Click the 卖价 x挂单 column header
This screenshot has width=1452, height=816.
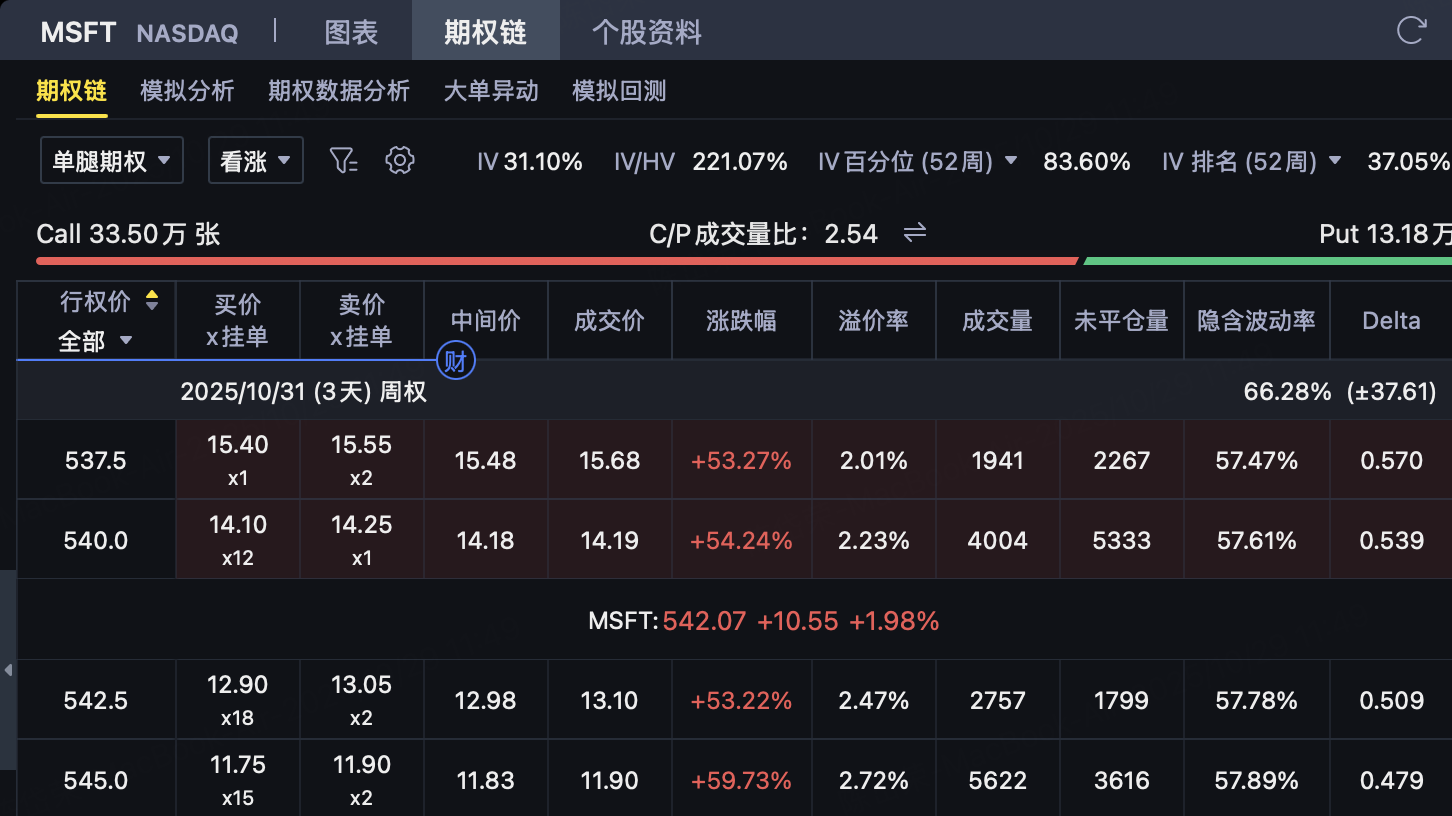pyautogui.click(x=362, y=320)
